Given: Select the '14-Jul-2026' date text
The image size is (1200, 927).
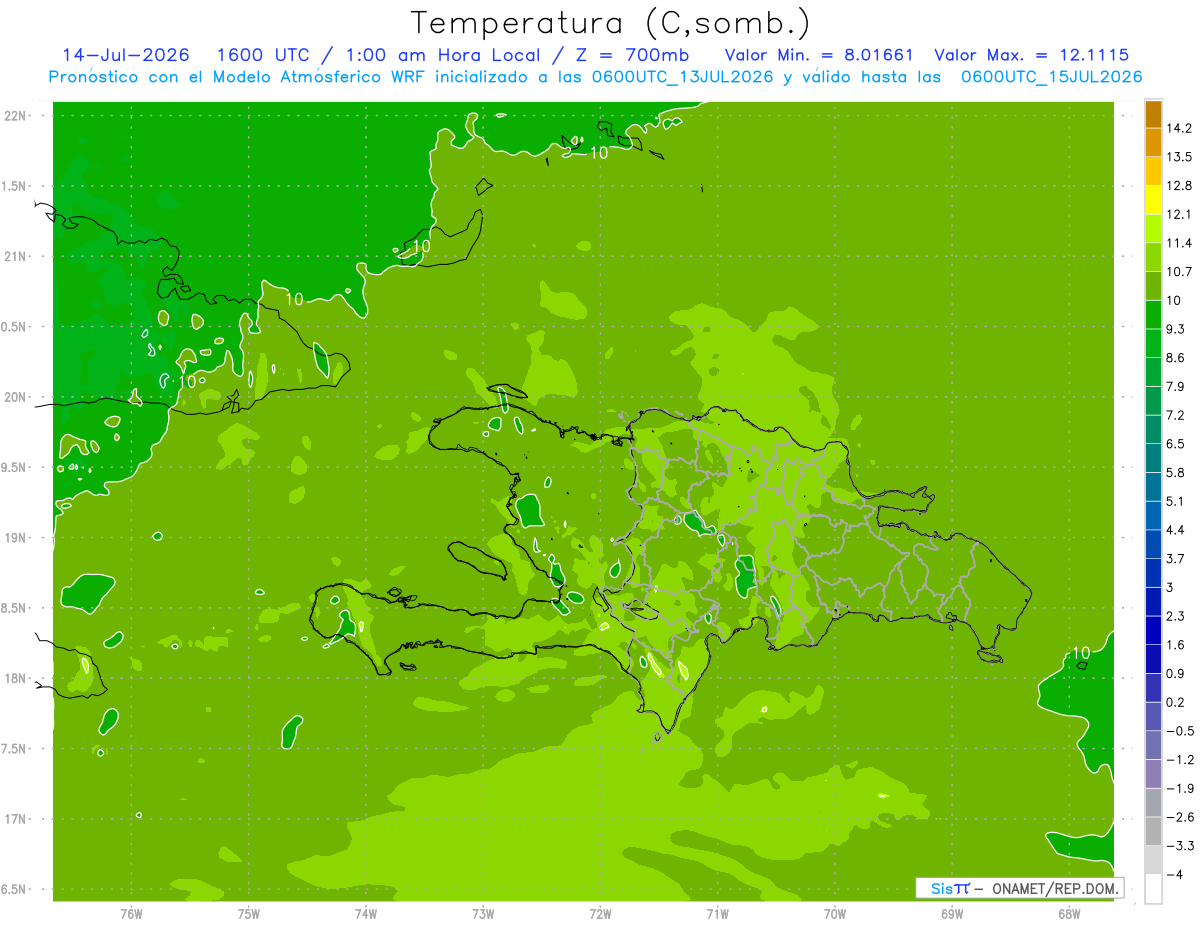Looking at the screenshot, I should click(x=126, y=55).
